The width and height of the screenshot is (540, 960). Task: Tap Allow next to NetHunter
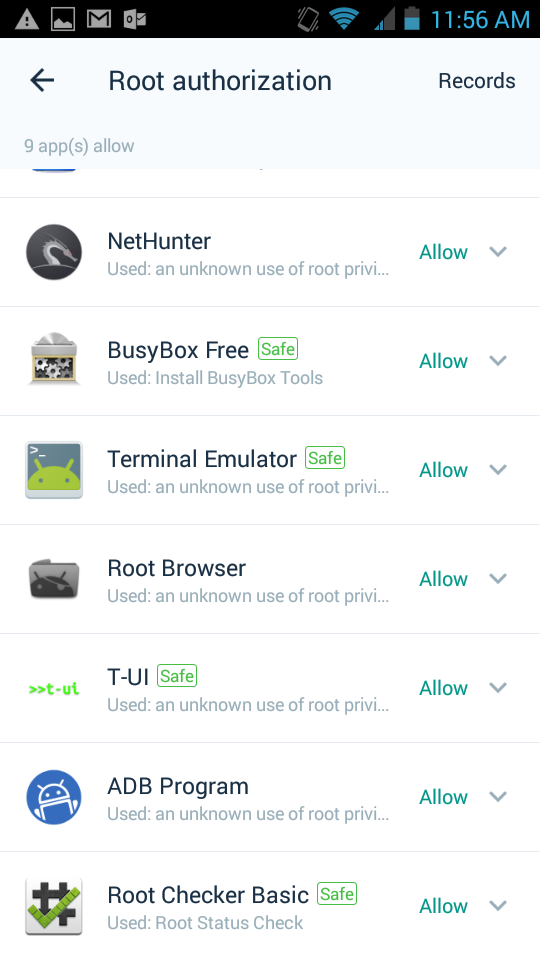(443, 252)
